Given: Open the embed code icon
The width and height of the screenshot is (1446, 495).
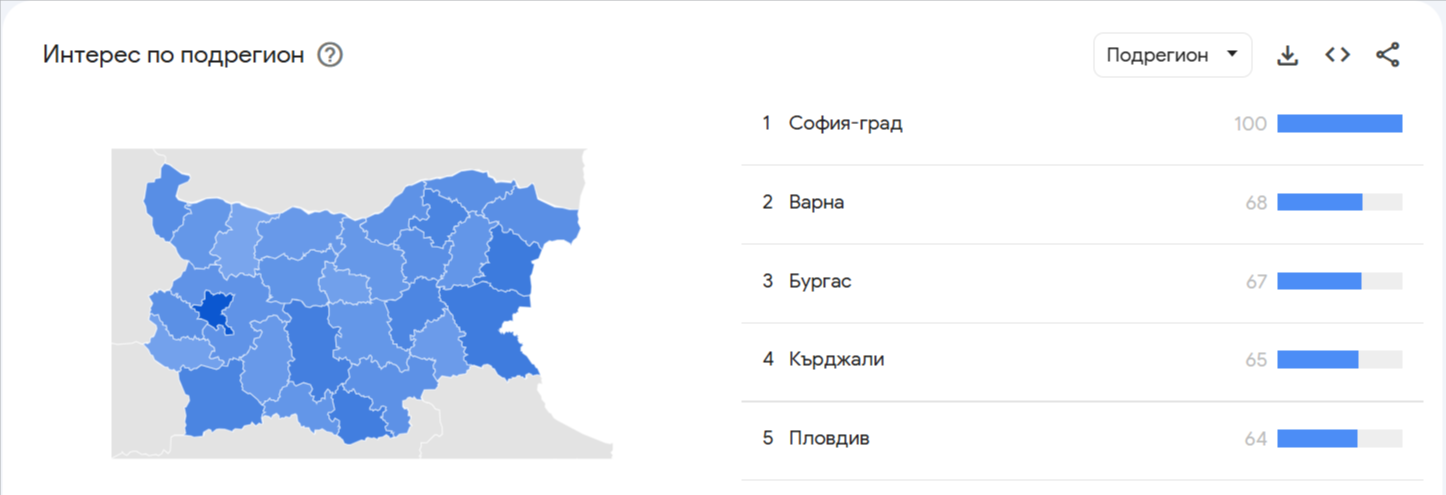Looking at the screenshot, I should tap(1337, 55).
